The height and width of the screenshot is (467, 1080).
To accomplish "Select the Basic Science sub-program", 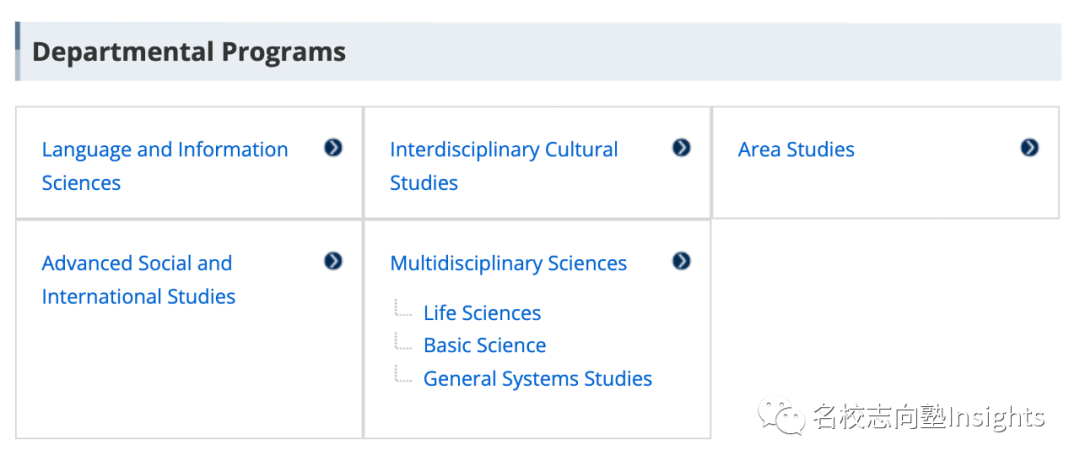I will point(485,346).
